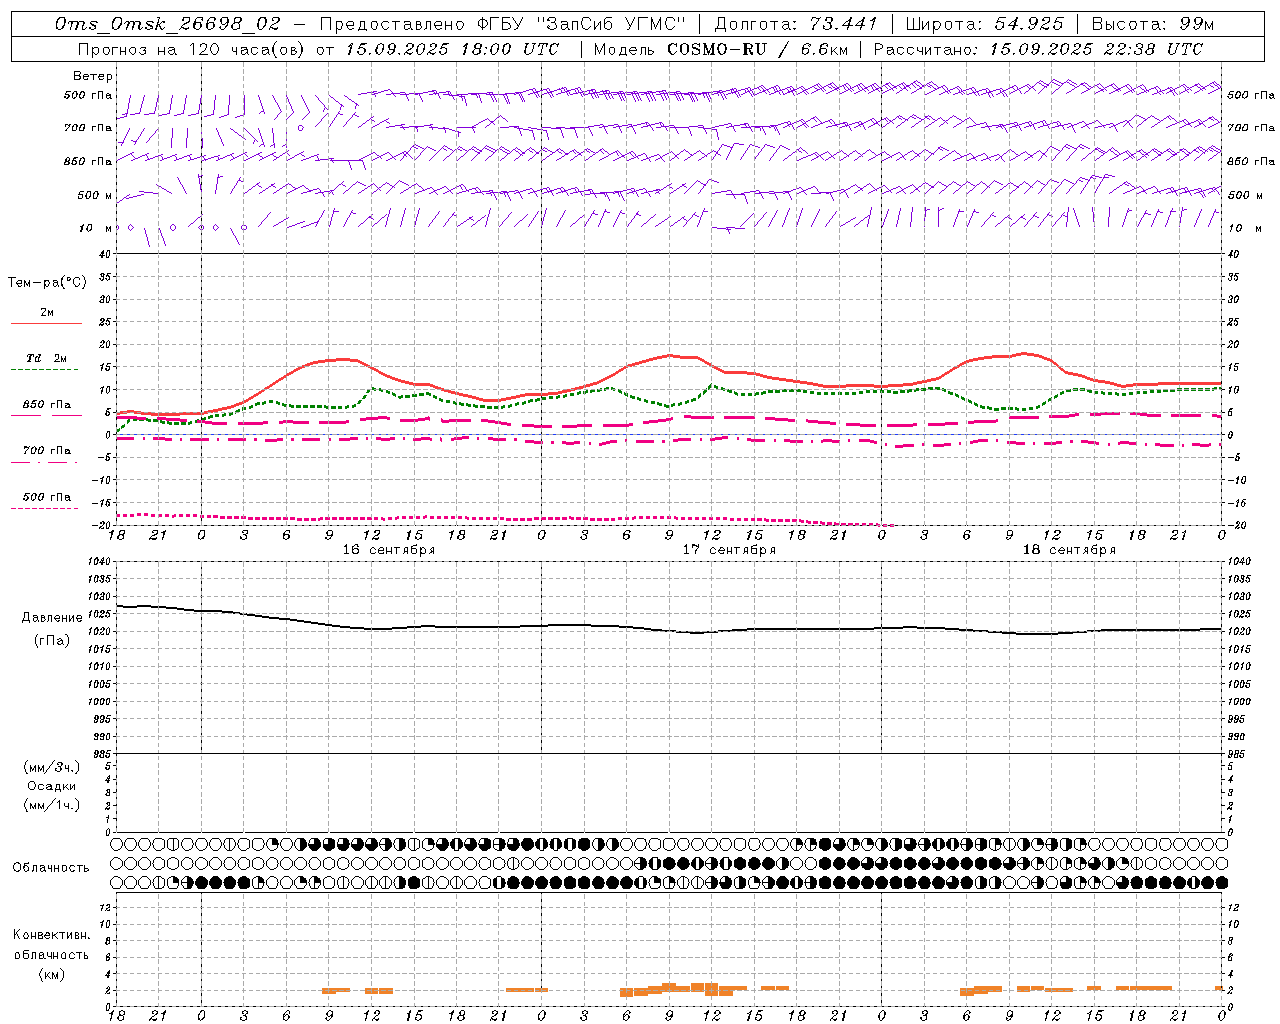The height and width of the screenshot is (1024, 1280).
Task: Click the pink dotted 500 гПа temperature legend line
Action: (44, 509)
